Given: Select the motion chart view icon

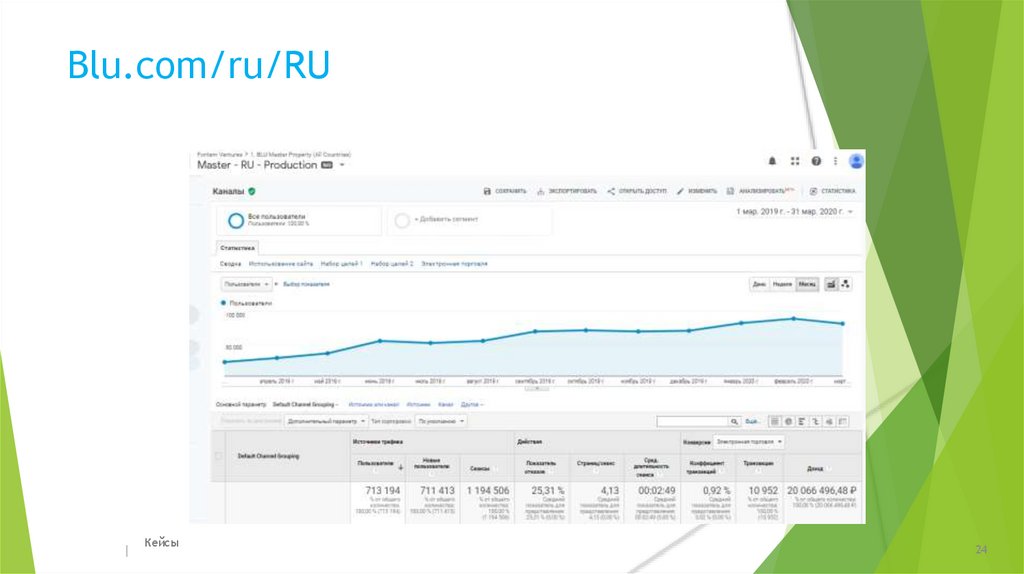Looking at the screenshot, I should (x=846, y=284).
